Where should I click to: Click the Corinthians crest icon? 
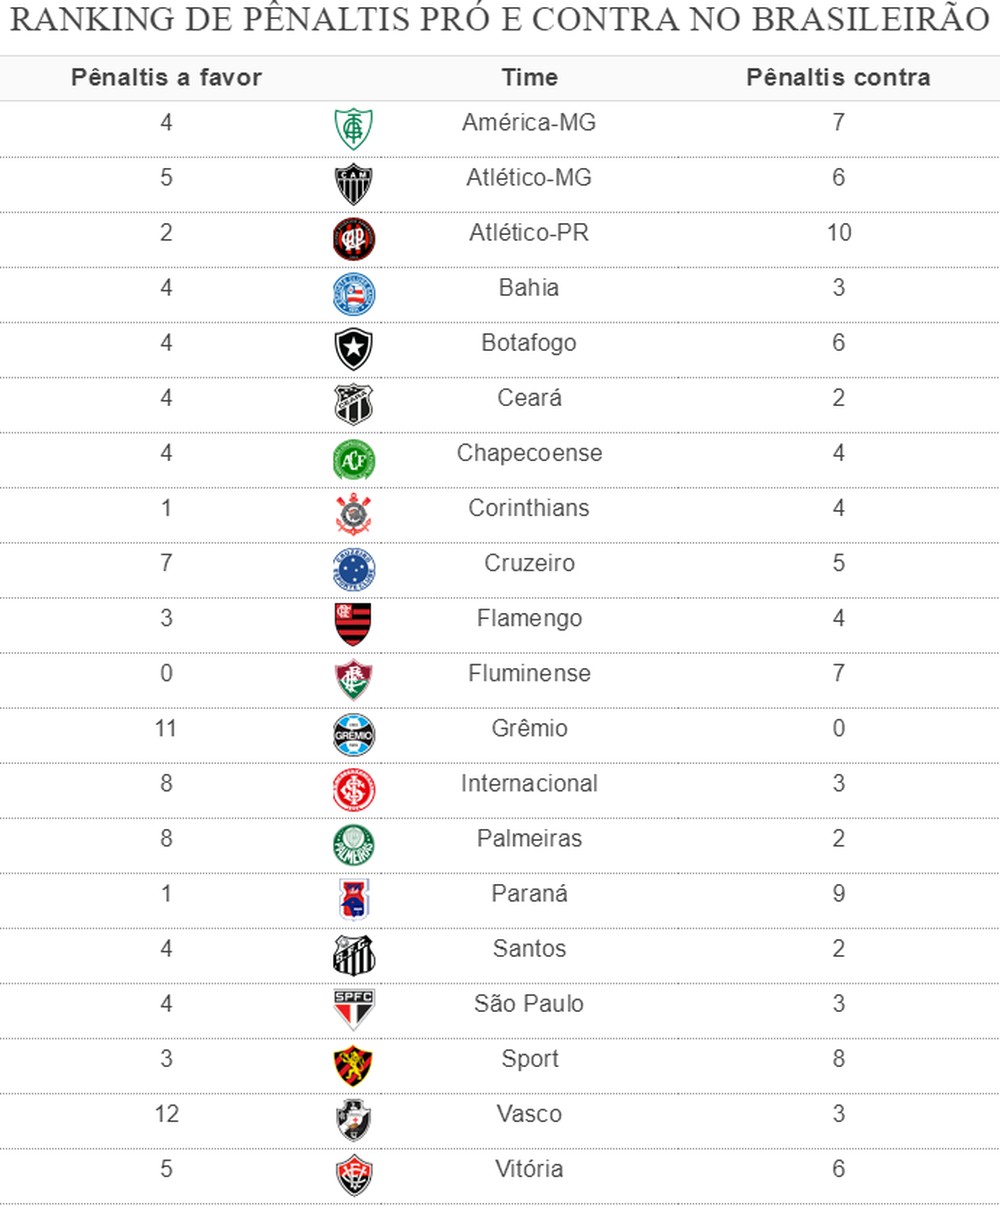click(x=353, y=515)
